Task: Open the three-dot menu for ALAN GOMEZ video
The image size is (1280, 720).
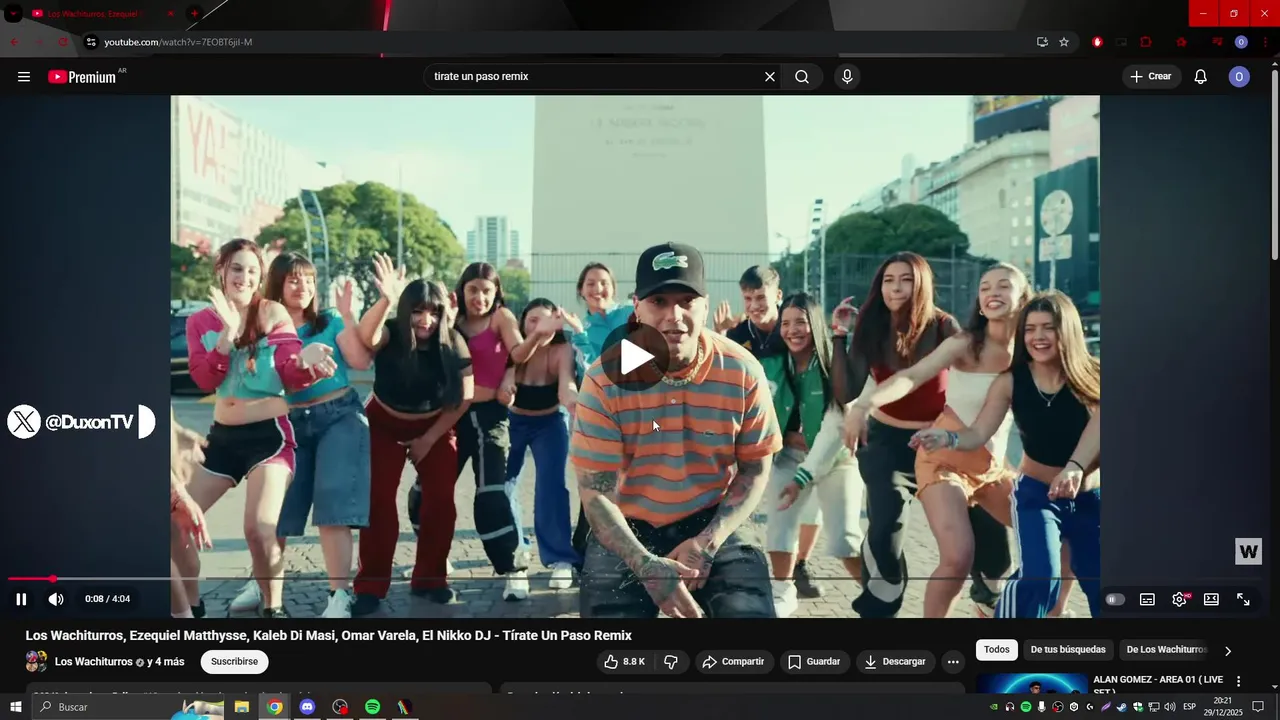Action: [x=1238, y=681]
